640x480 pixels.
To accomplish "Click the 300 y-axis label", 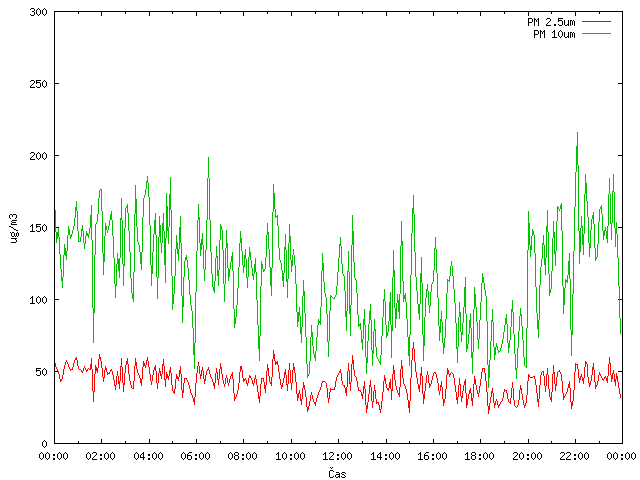I will [39, 12].
